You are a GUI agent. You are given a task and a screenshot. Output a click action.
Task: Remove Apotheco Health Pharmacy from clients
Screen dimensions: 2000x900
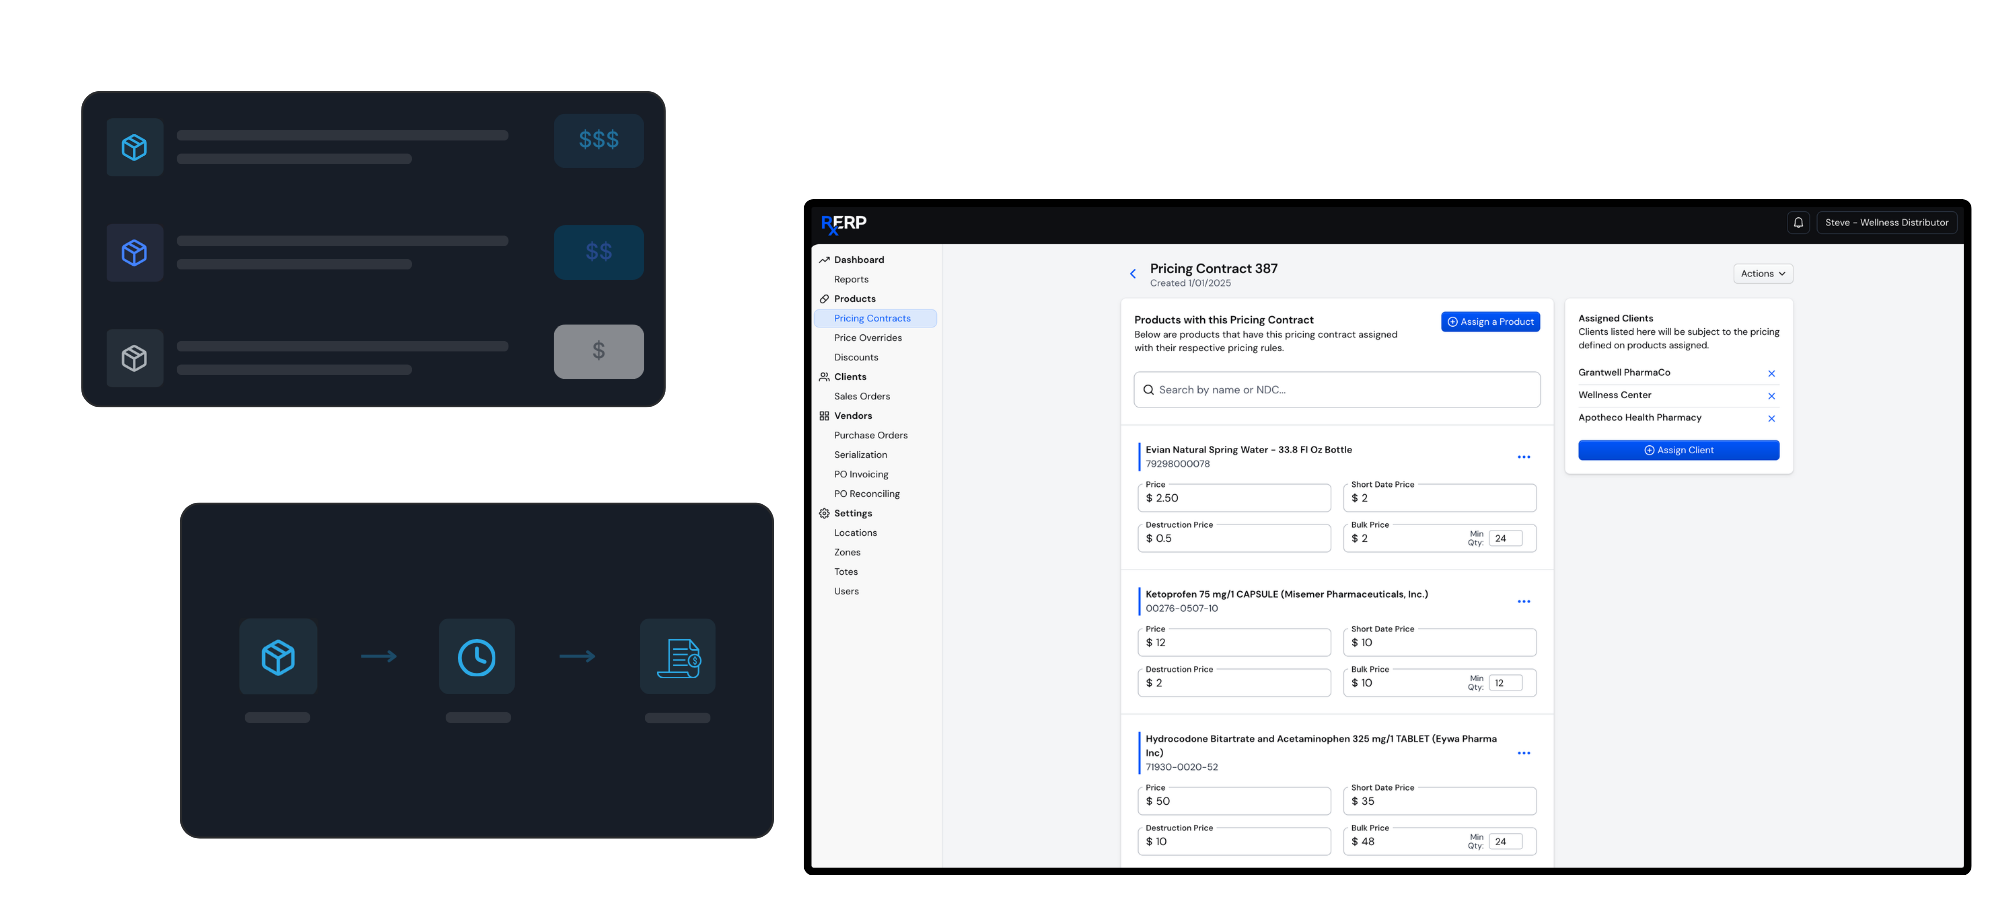1771,419
